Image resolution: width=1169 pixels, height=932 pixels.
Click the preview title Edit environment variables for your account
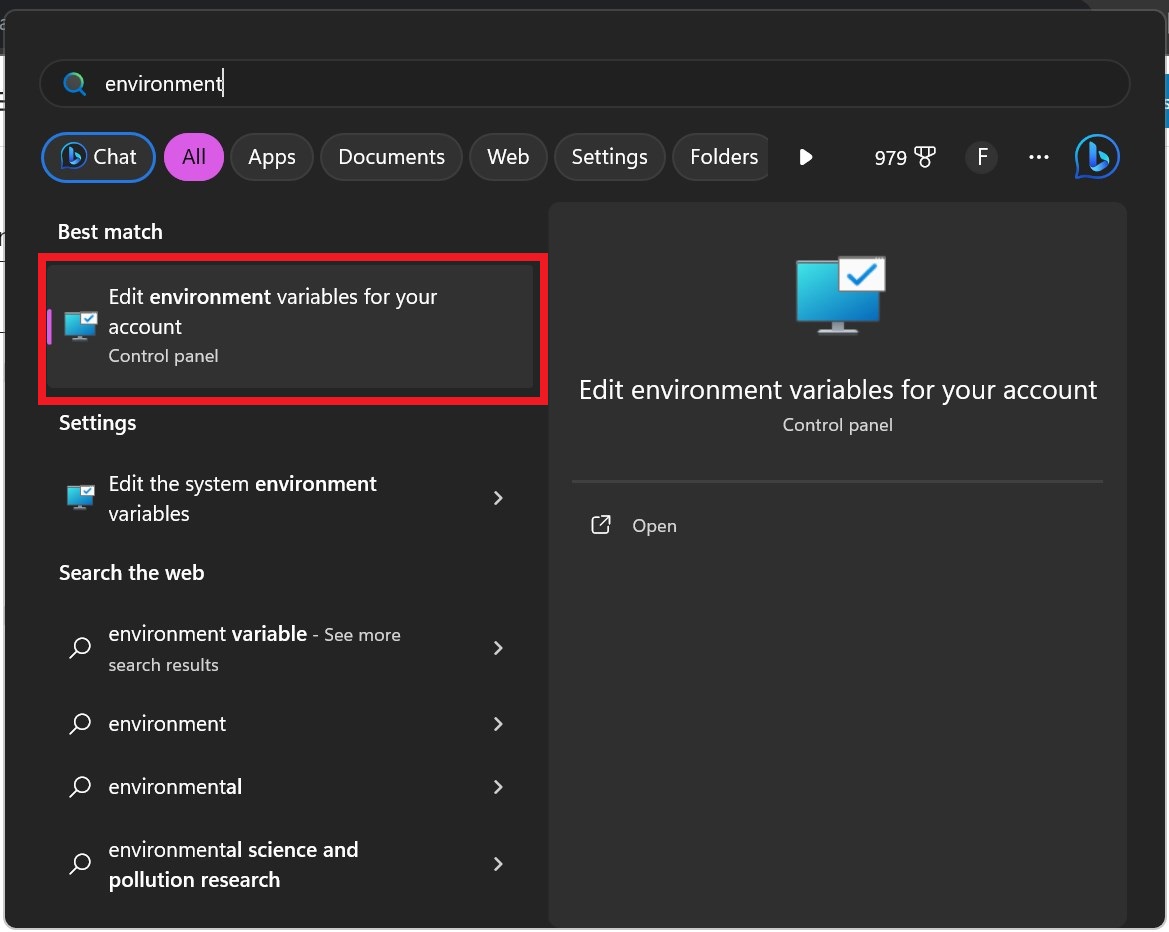pos(837,390)
